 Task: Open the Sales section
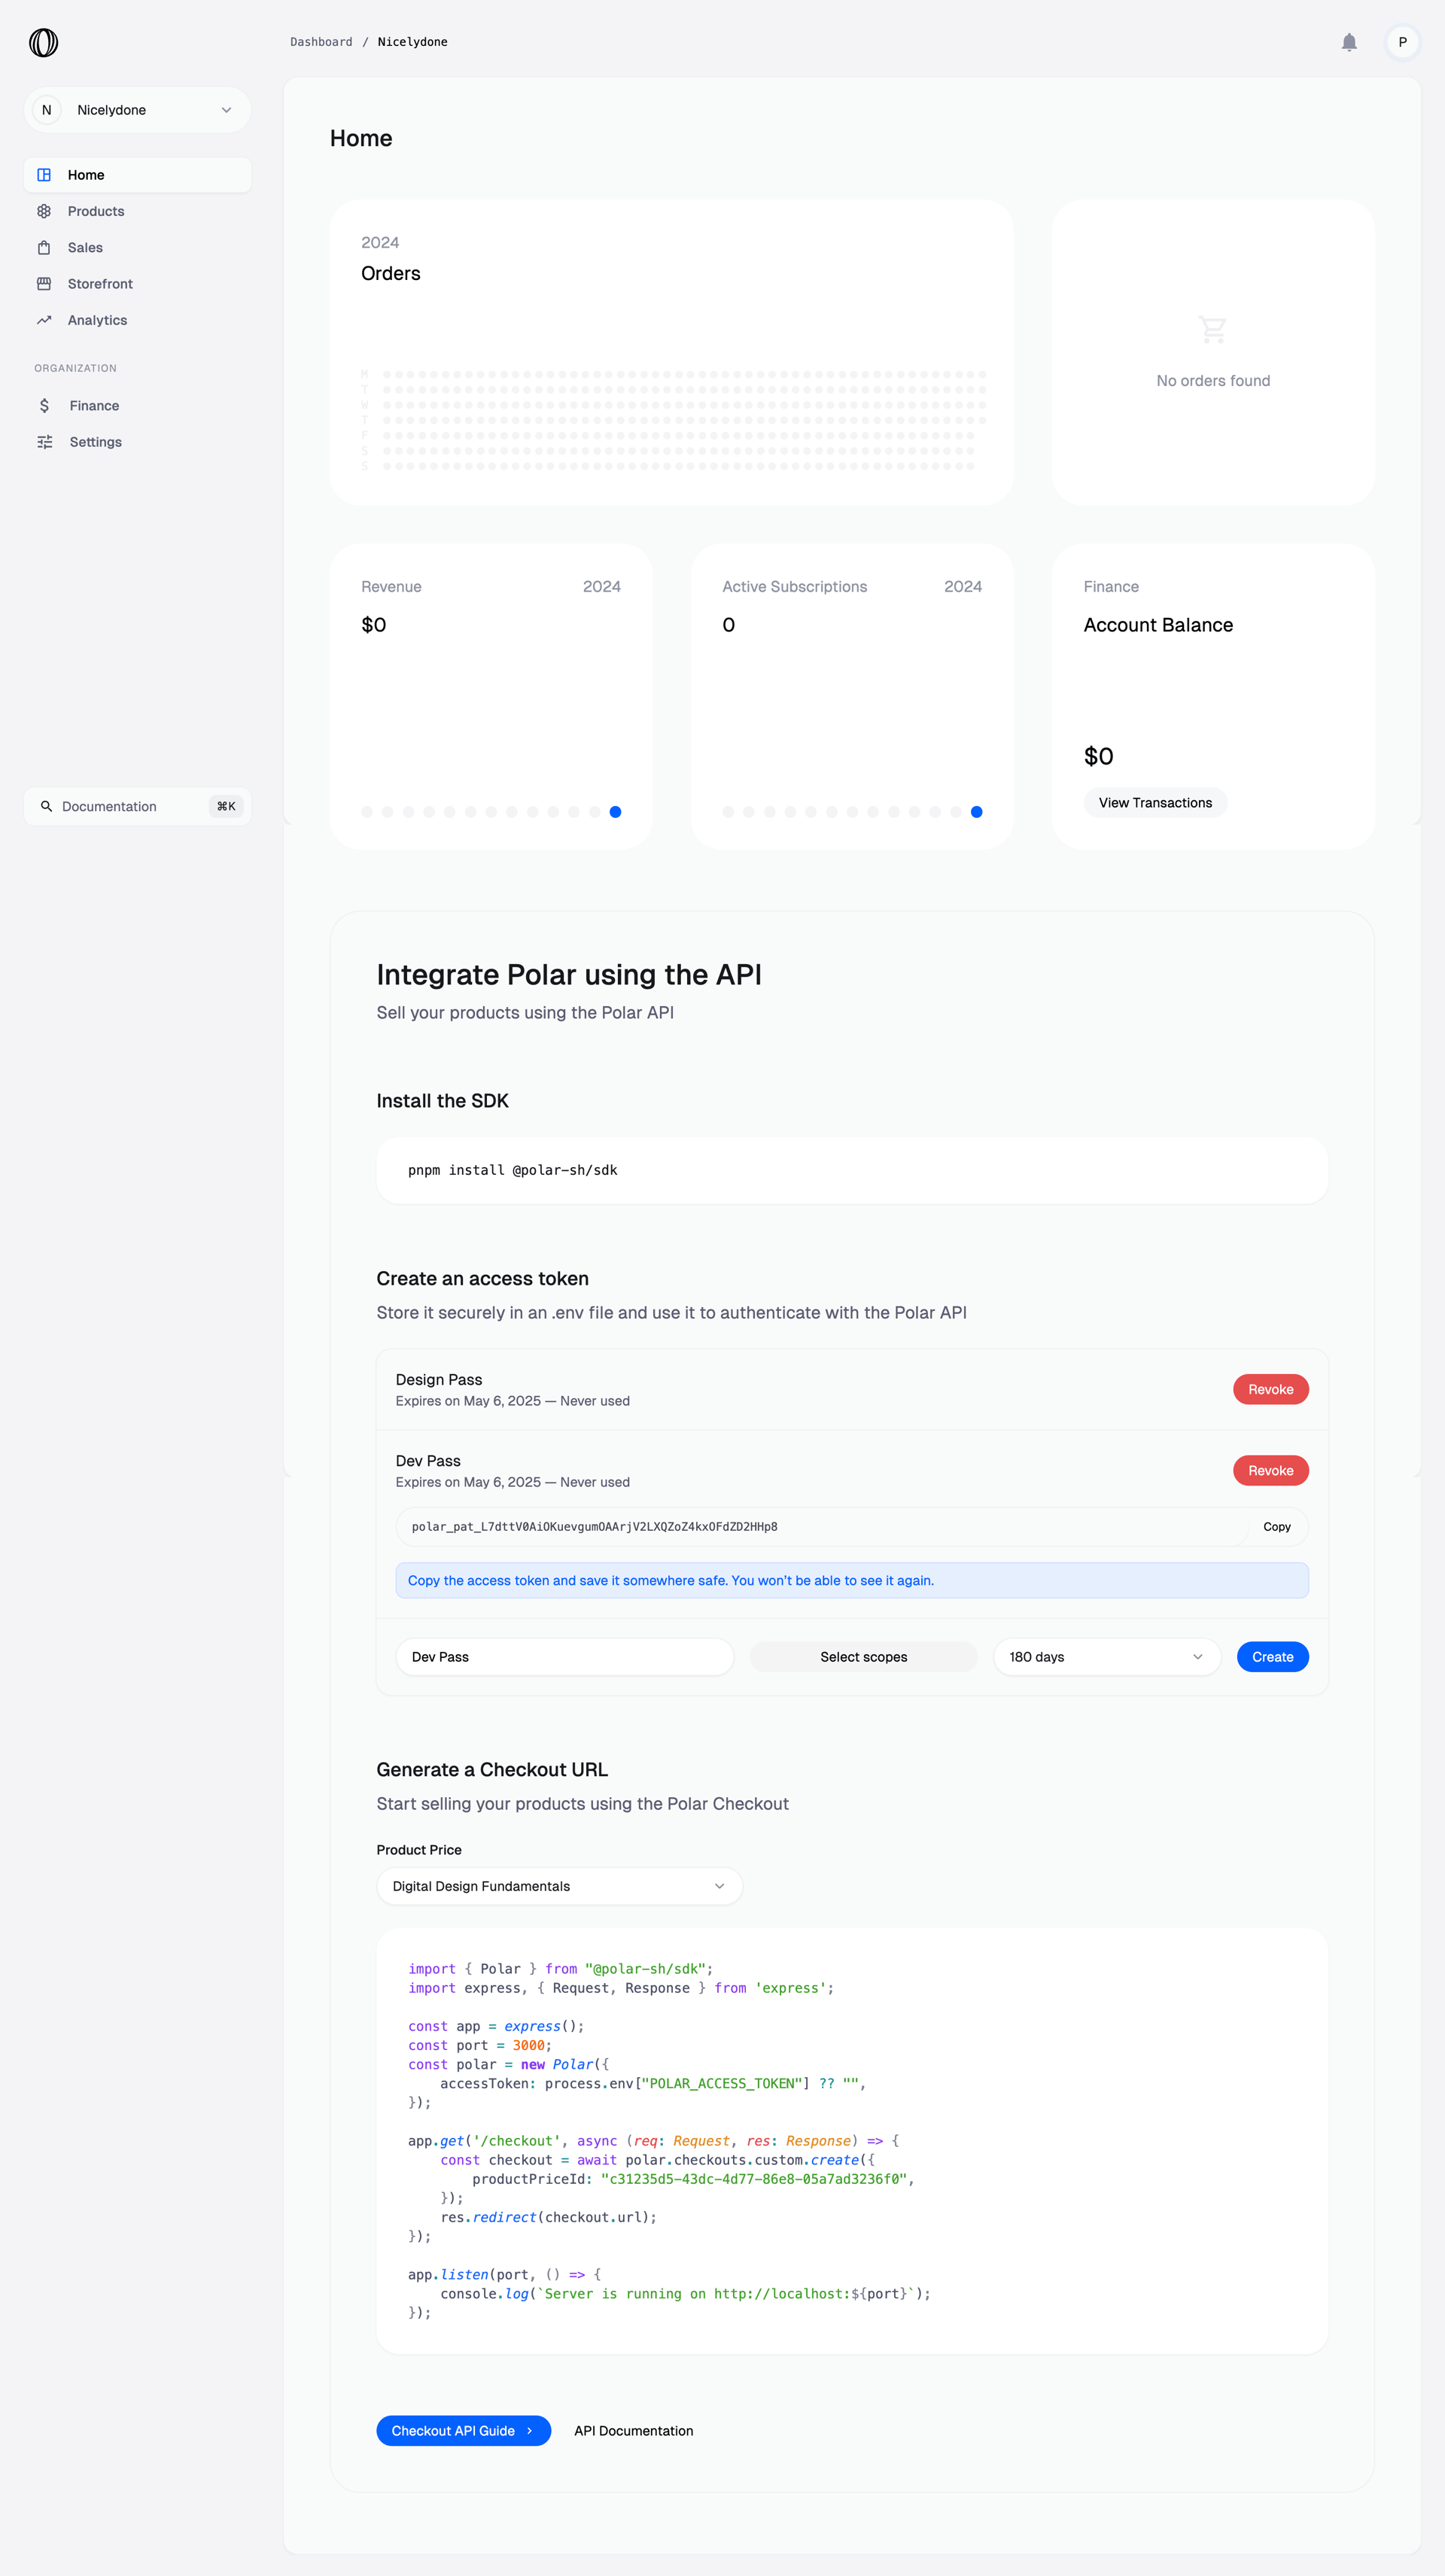click(85, 247)
